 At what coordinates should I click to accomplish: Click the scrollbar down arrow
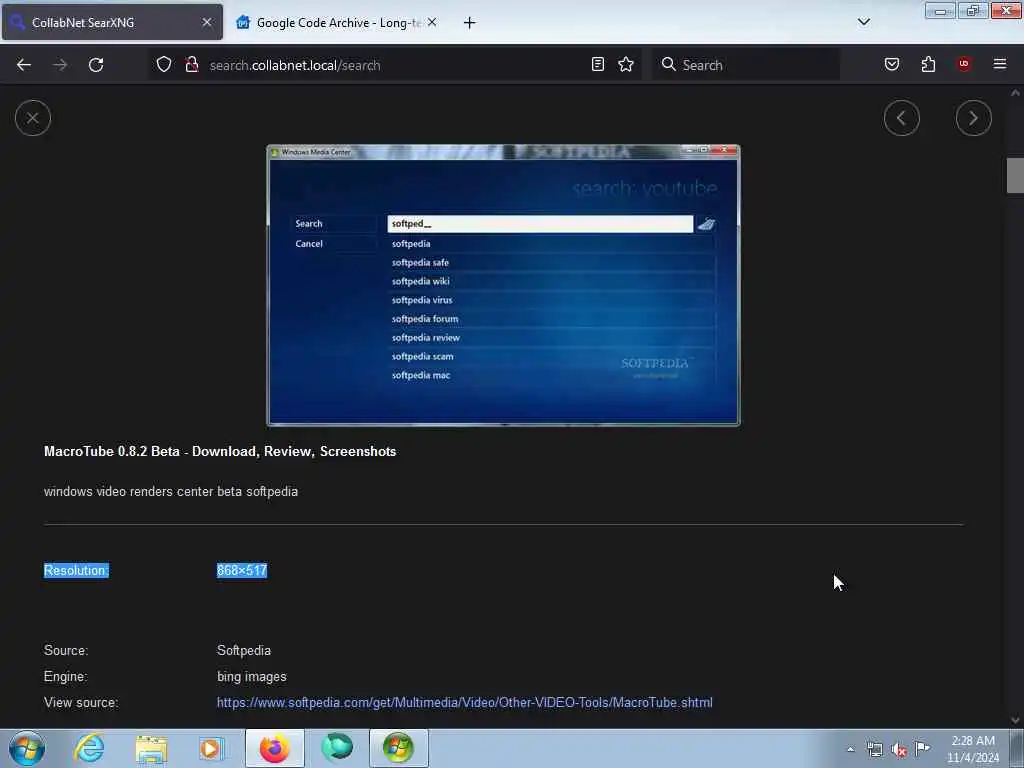[1015, 720]
